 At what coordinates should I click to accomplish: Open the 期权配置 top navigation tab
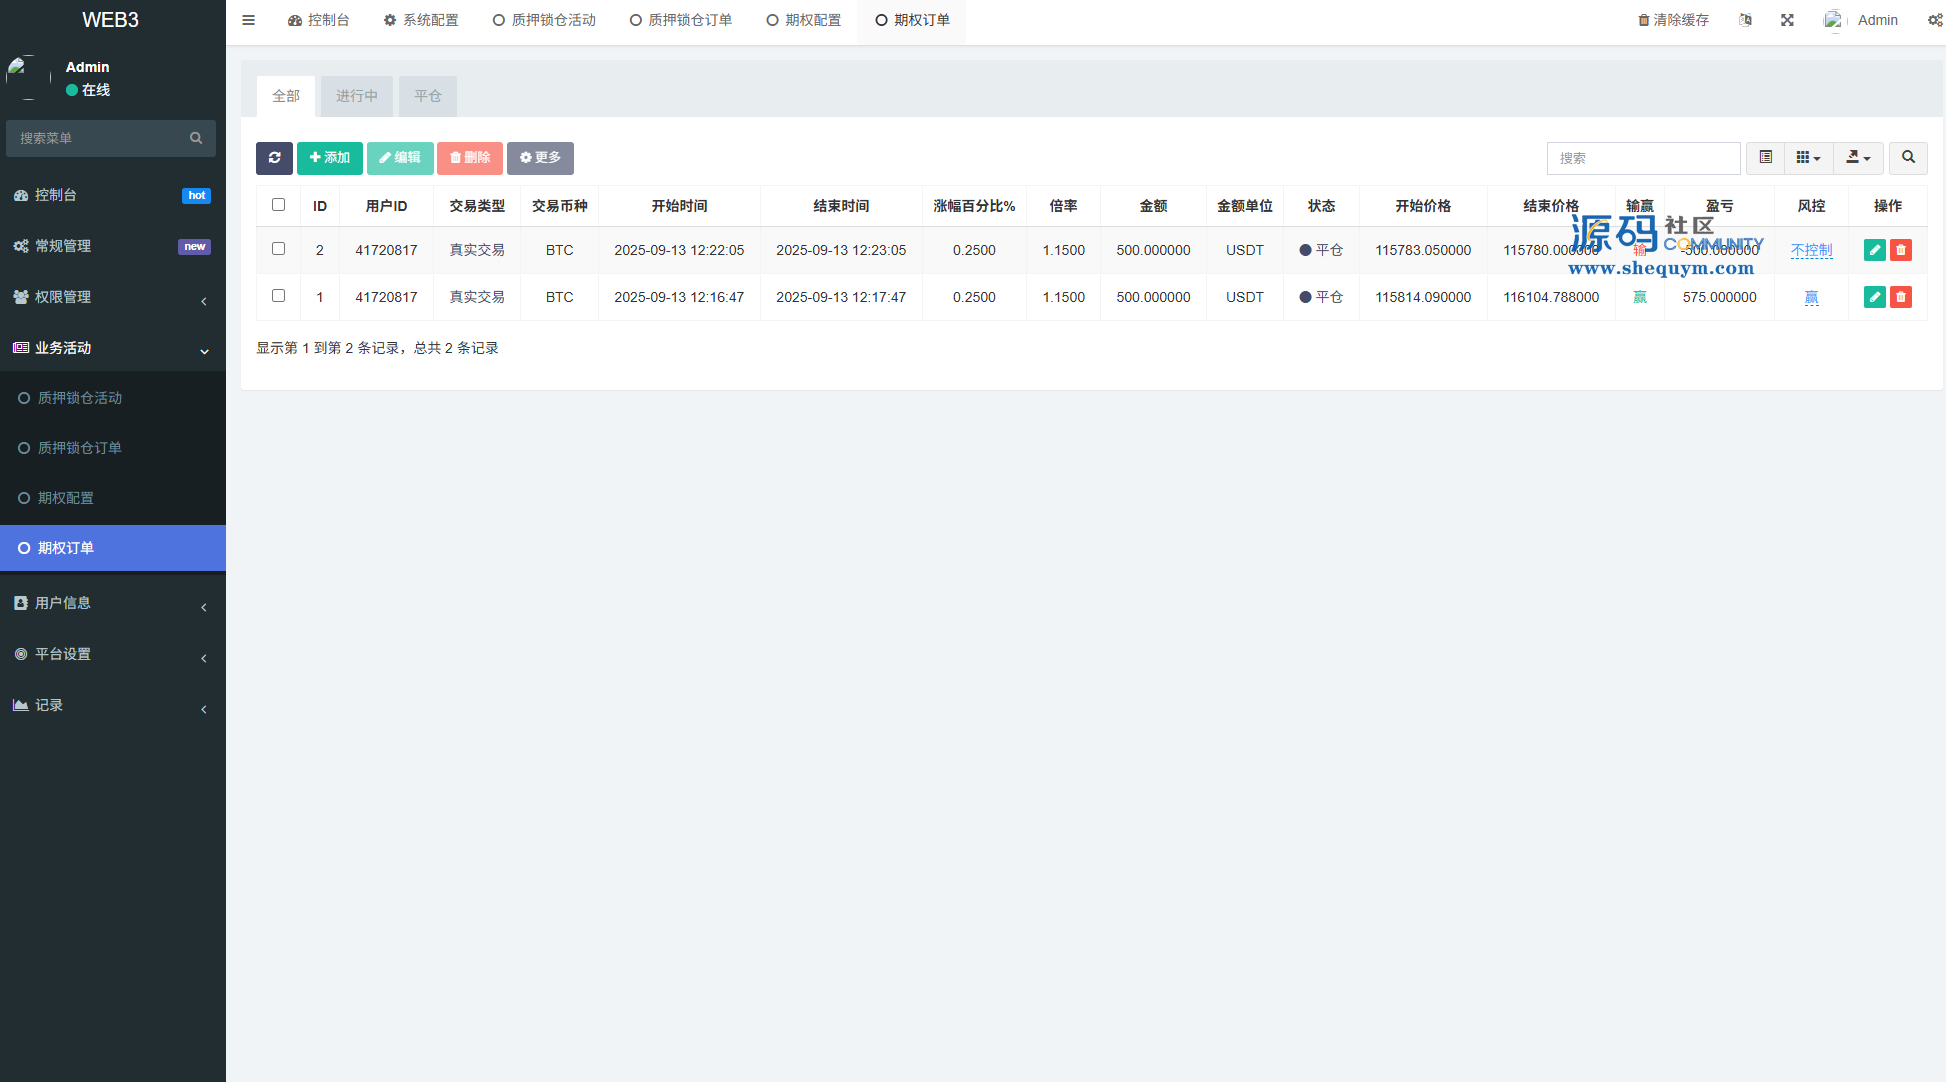point(804,20)
